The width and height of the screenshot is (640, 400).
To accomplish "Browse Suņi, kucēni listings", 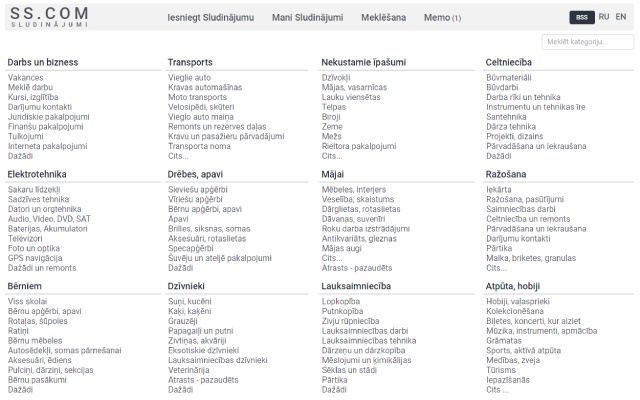I will coord(188,301).
